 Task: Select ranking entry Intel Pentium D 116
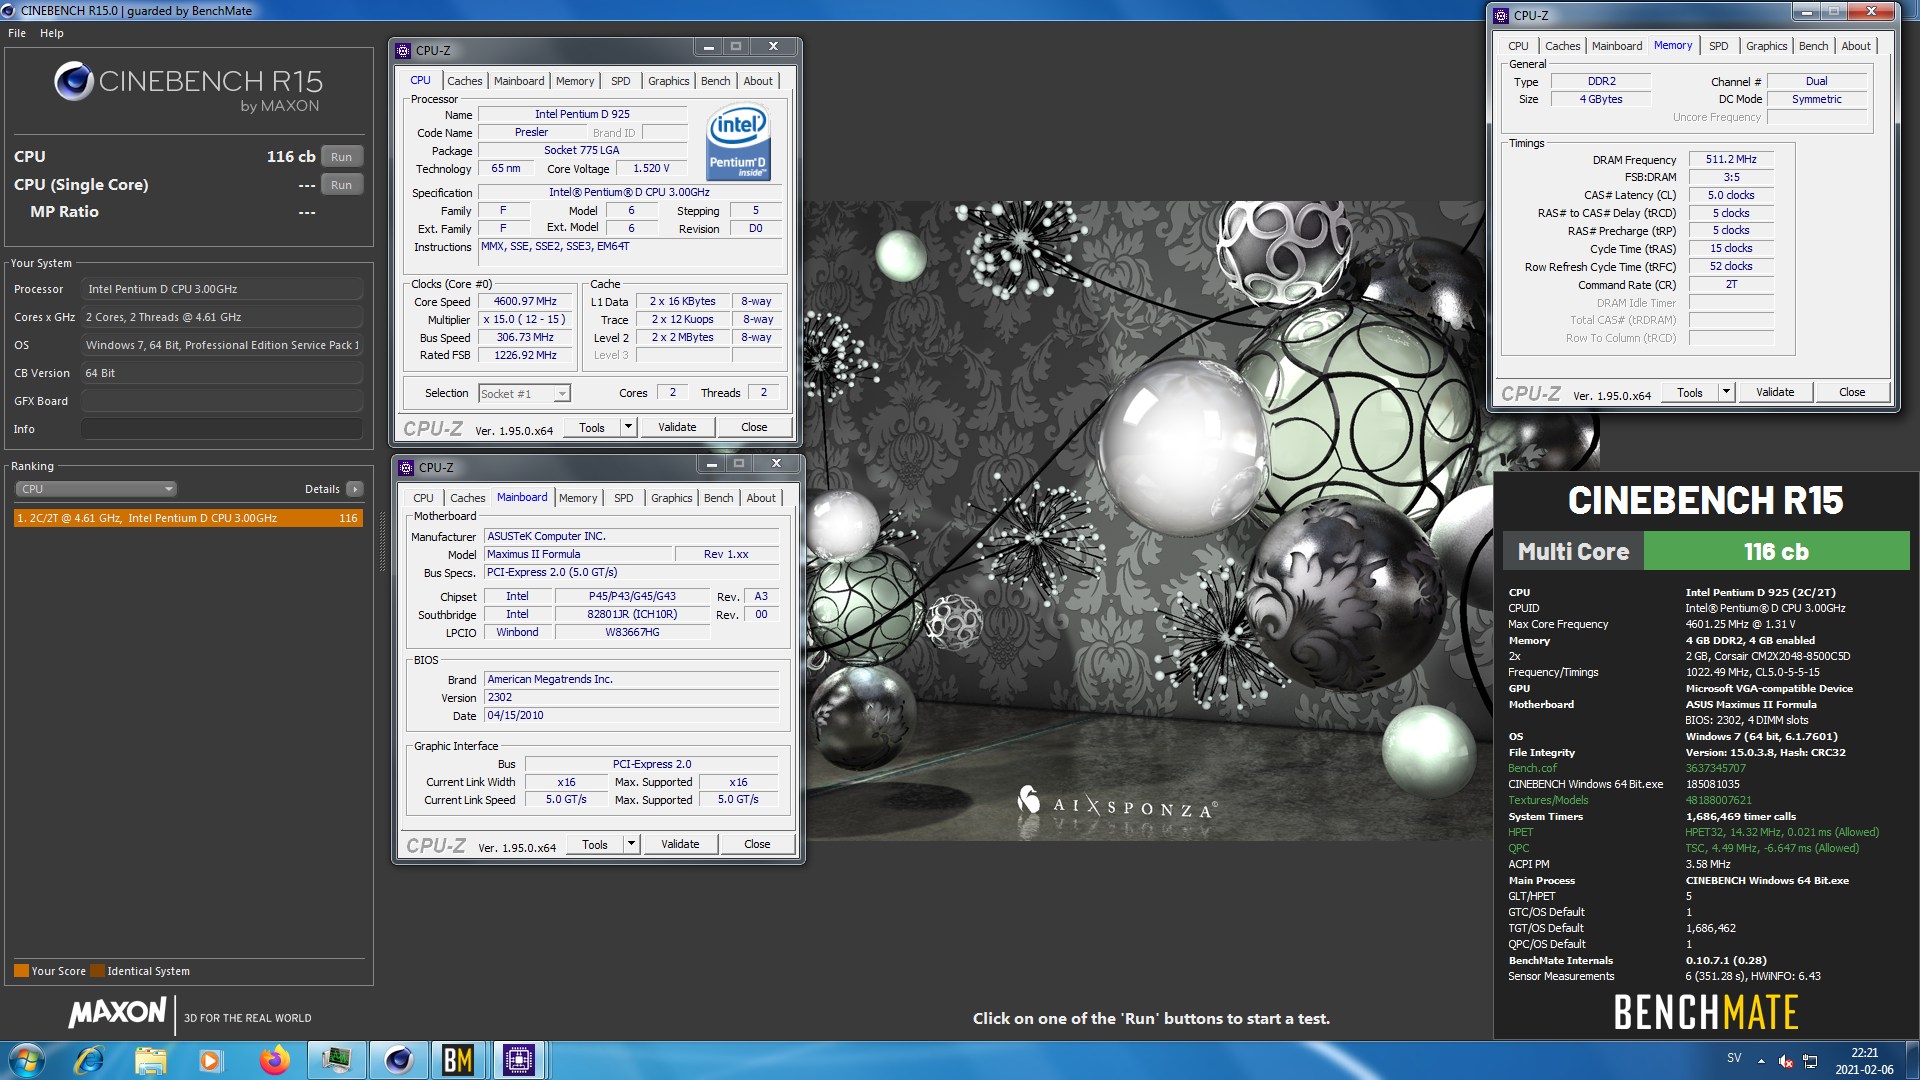tap(188, 518)
